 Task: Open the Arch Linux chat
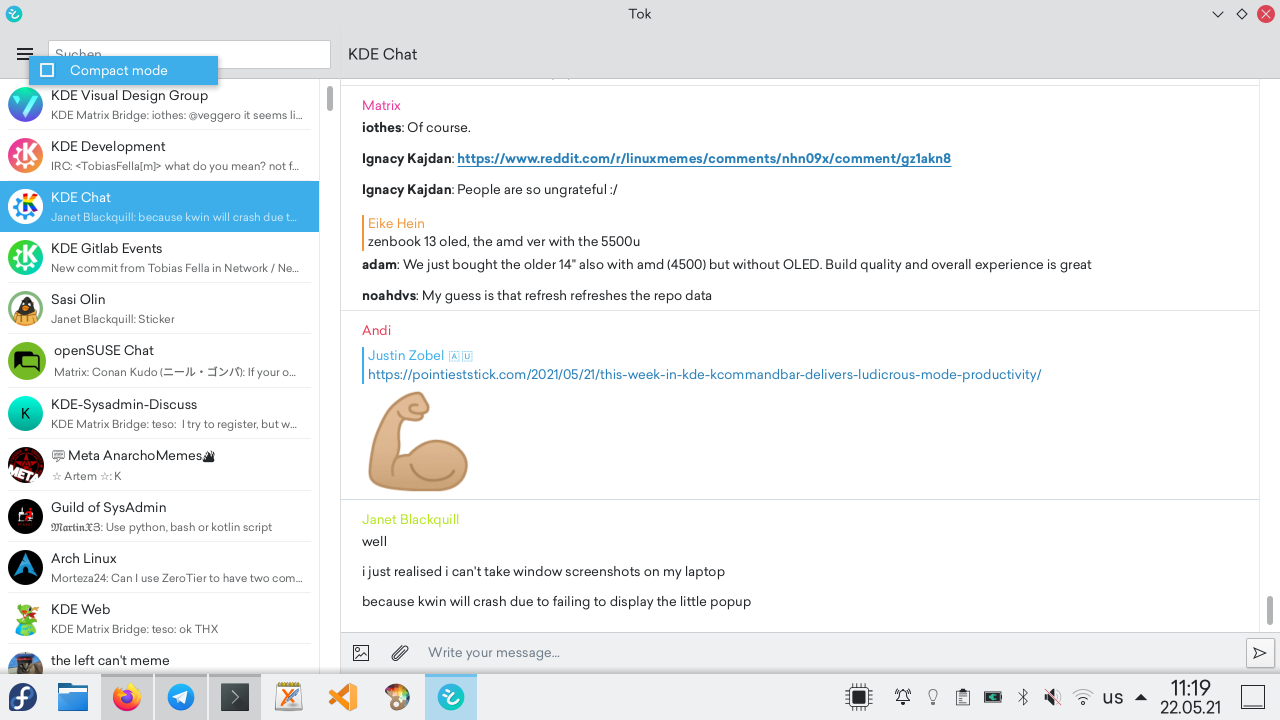[x=160, y=568]
